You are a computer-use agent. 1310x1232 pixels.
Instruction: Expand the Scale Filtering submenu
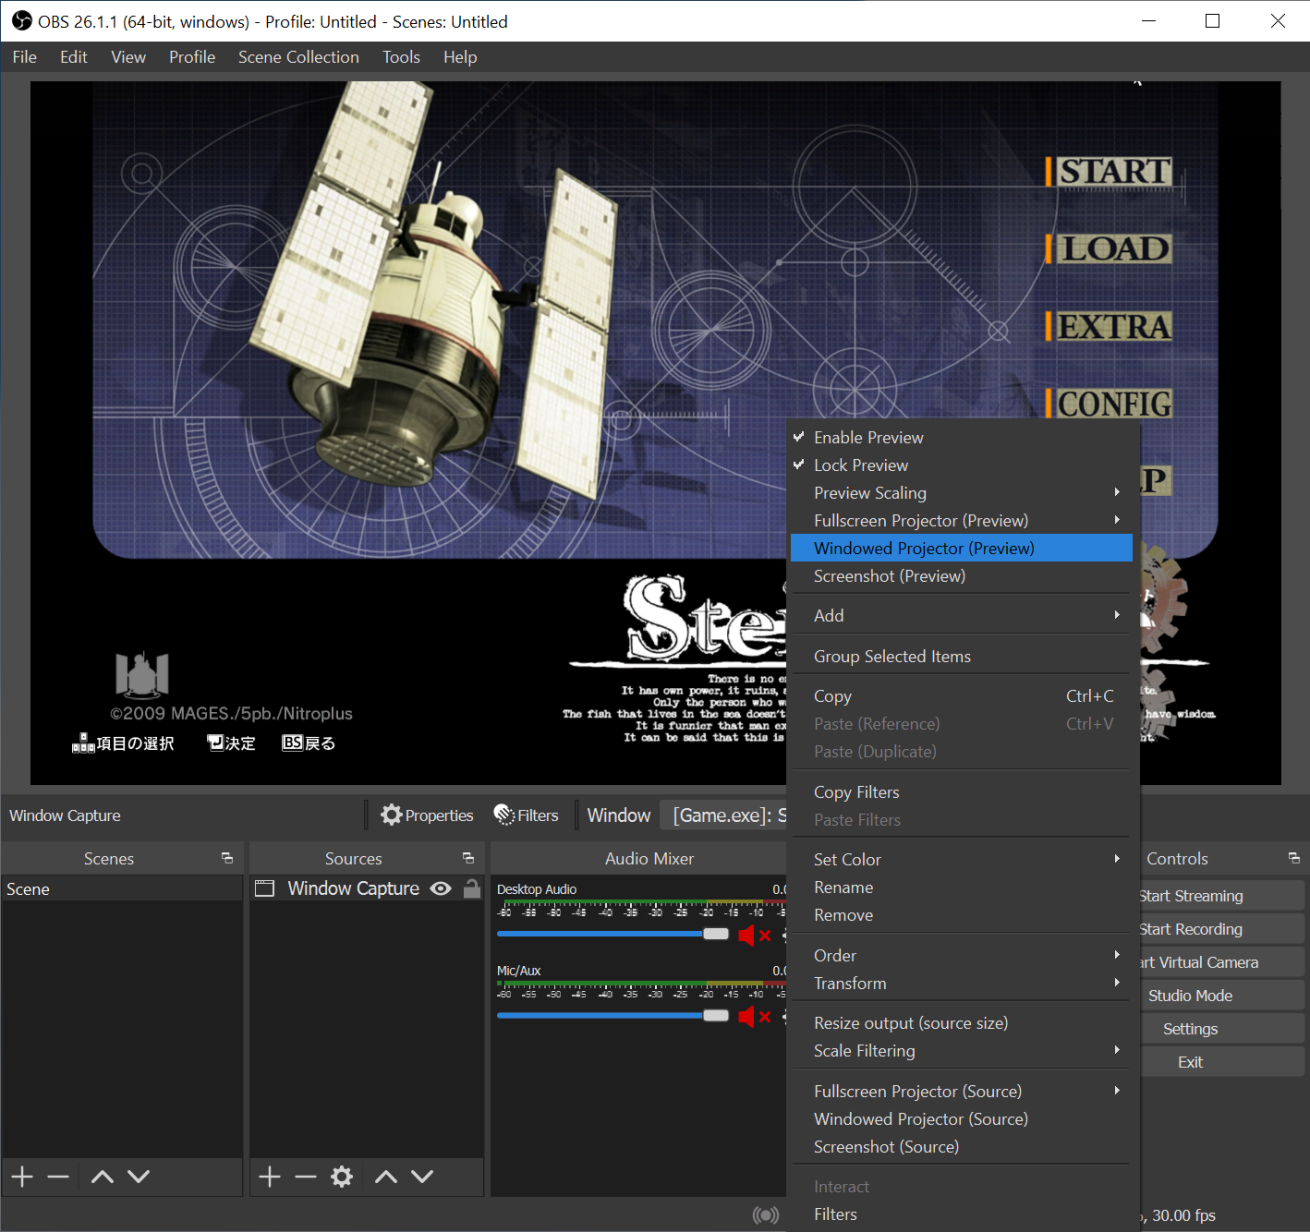961,1051
